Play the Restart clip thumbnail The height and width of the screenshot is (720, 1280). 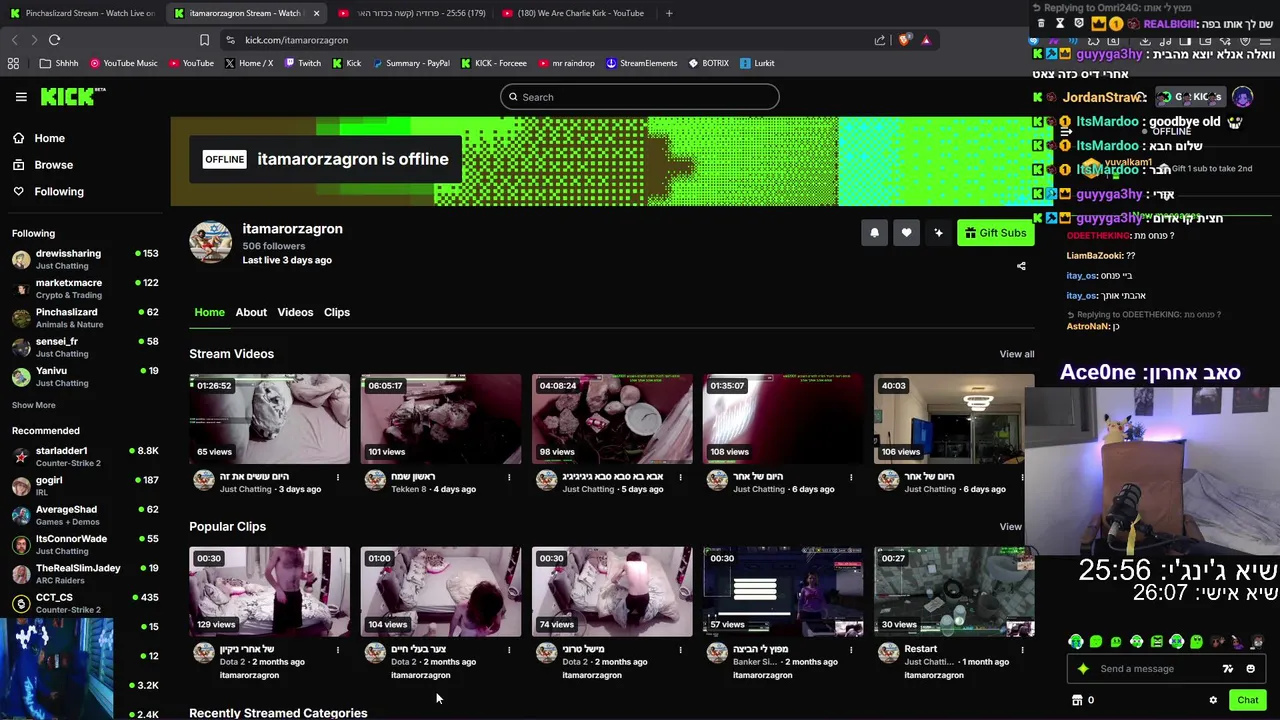click(954, 592)
